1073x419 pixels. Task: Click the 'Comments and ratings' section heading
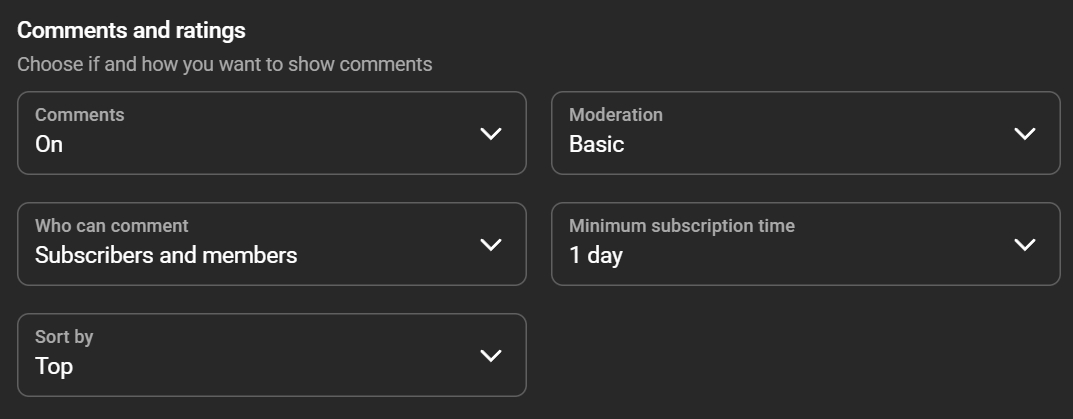coord(131,30)
